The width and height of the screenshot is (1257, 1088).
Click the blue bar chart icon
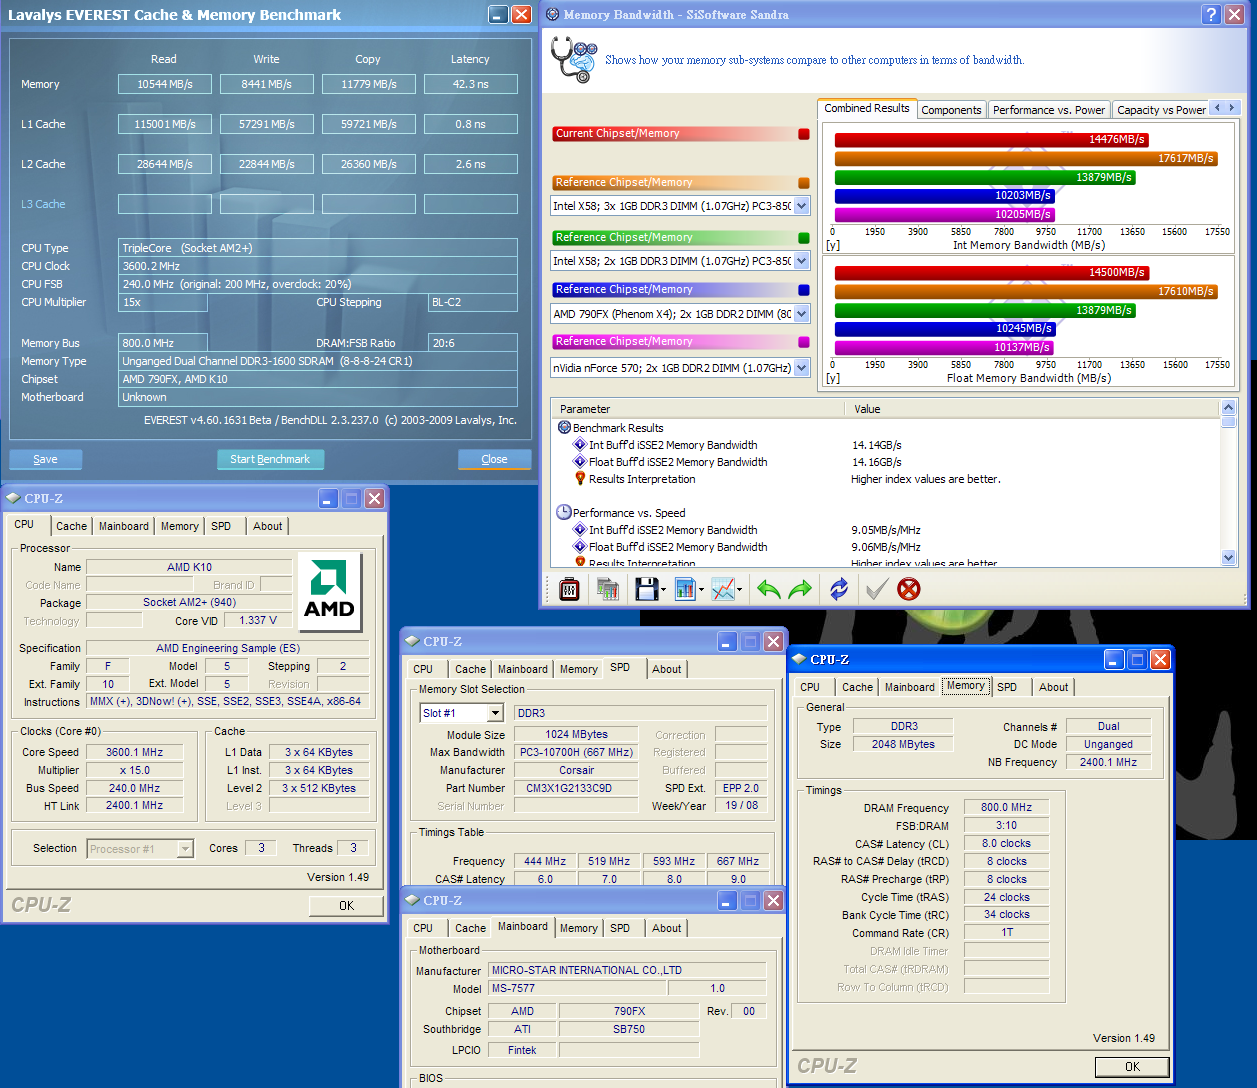[x=685, y=589]
